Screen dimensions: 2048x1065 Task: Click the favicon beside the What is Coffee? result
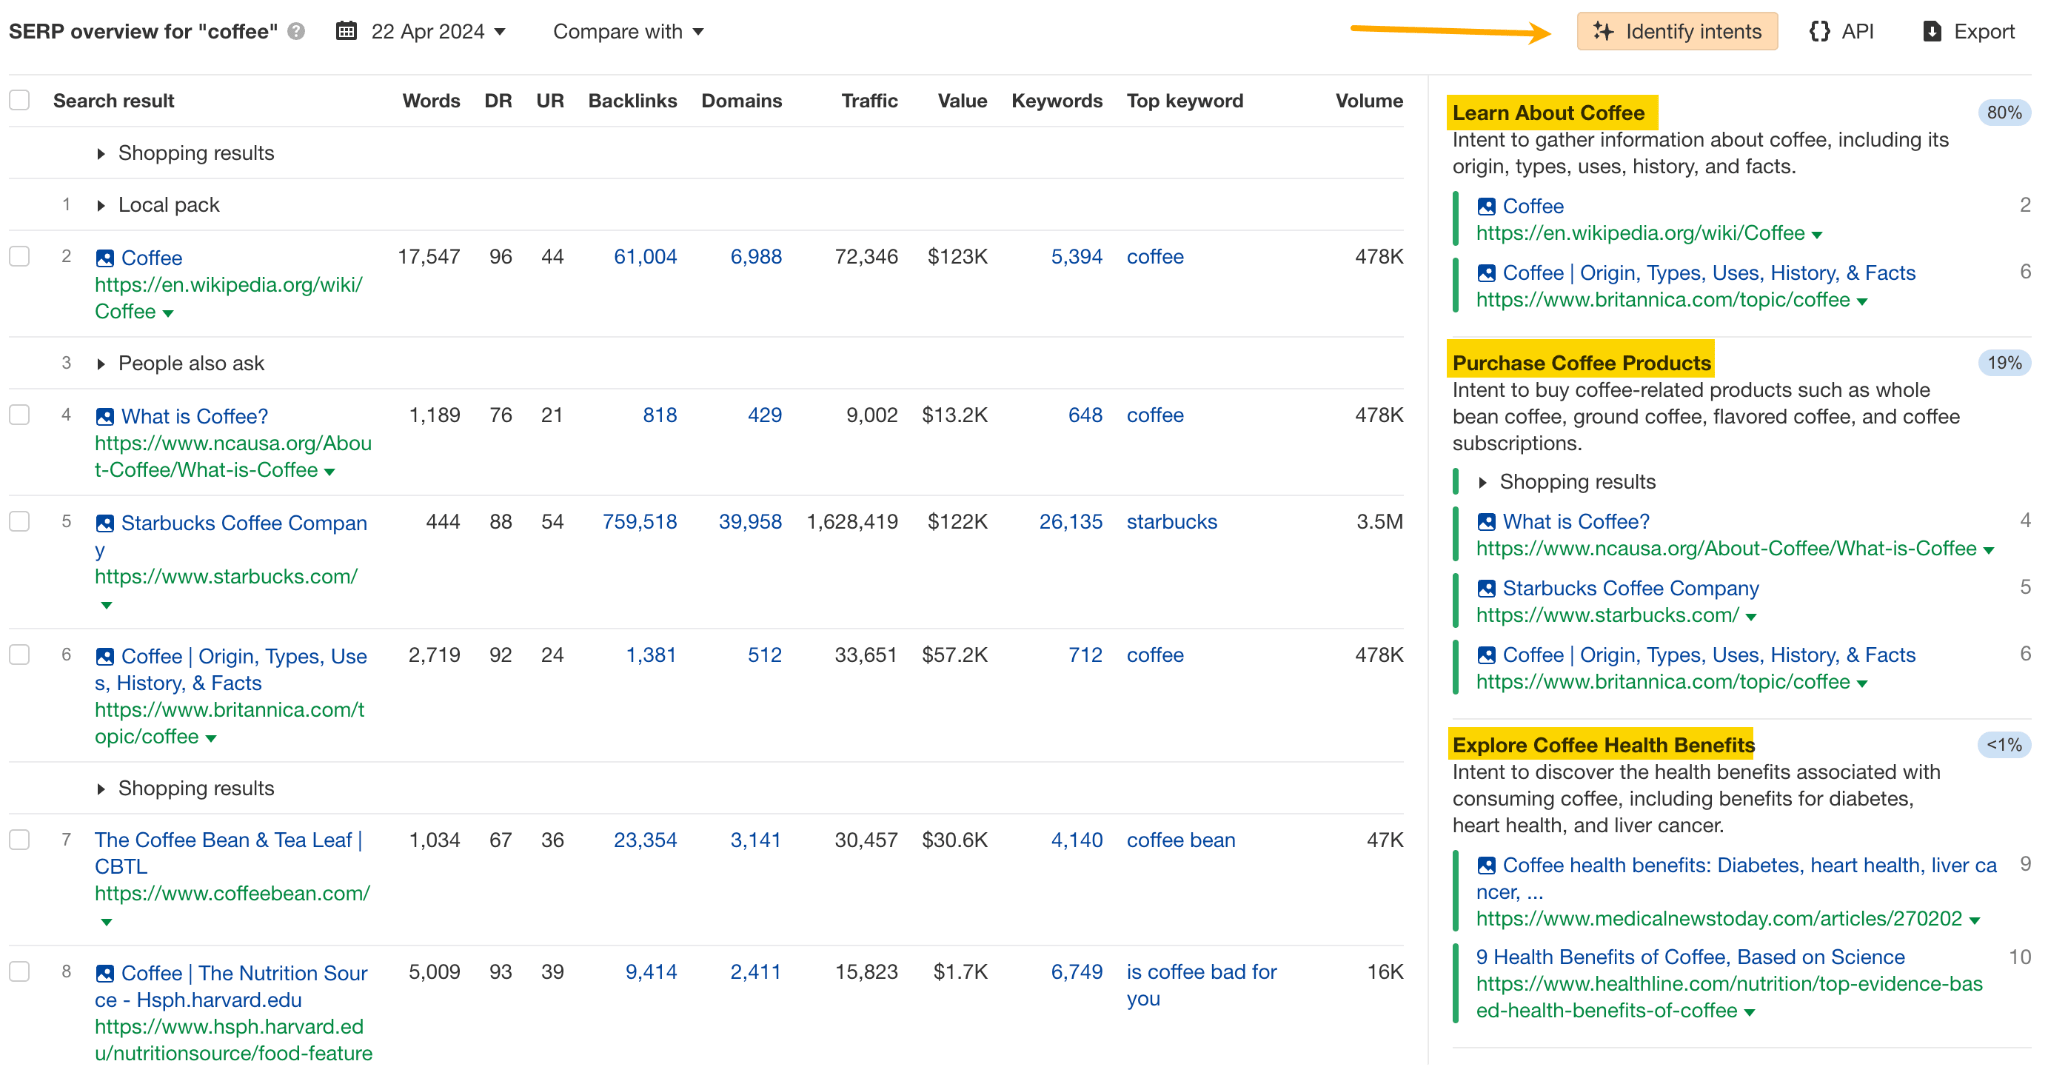pos(104,416)
